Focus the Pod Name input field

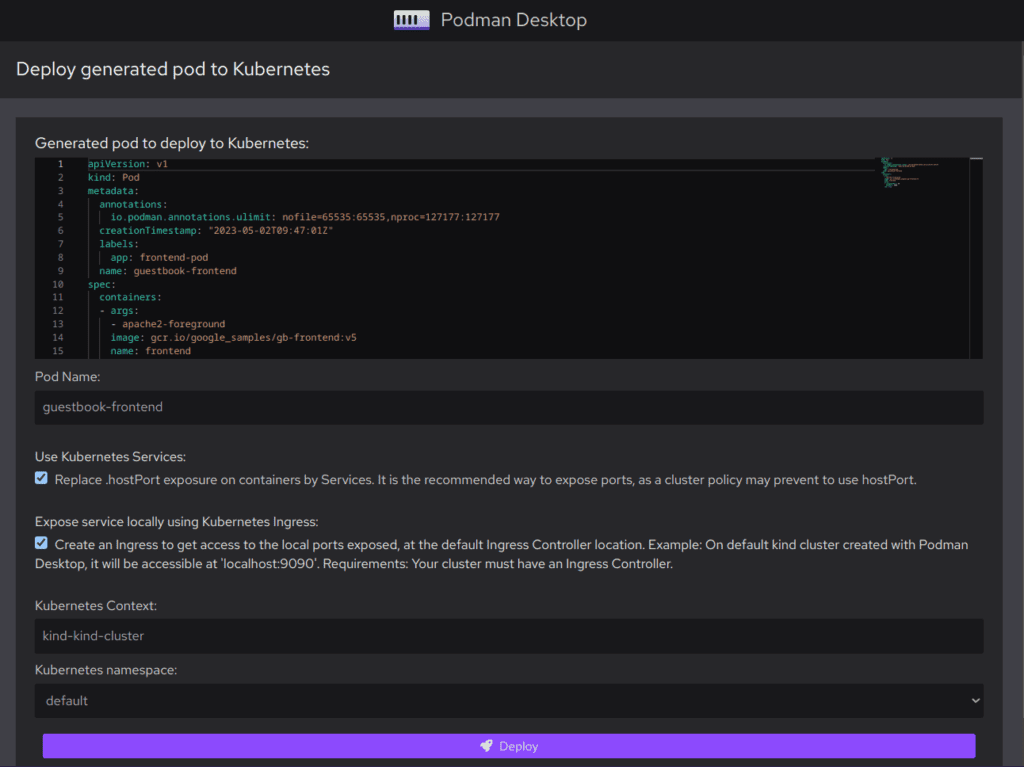point(509,407)
